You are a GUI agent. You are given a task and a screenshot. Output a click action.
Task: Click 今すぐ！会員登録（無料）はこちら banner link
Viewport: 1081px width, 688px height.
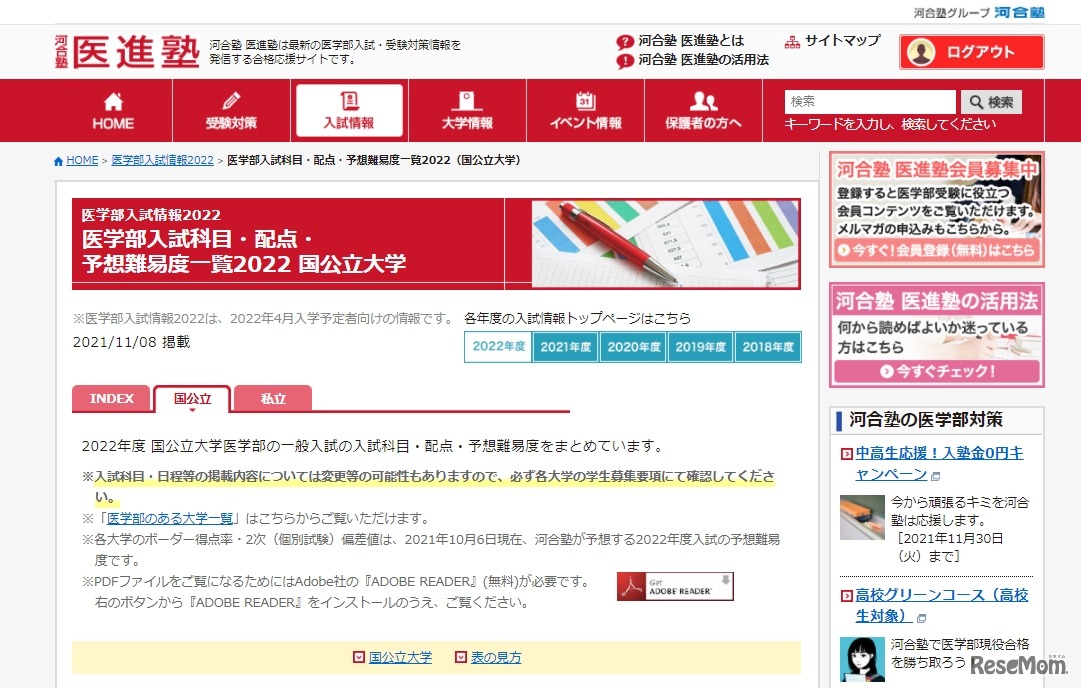tap(936, 252)
